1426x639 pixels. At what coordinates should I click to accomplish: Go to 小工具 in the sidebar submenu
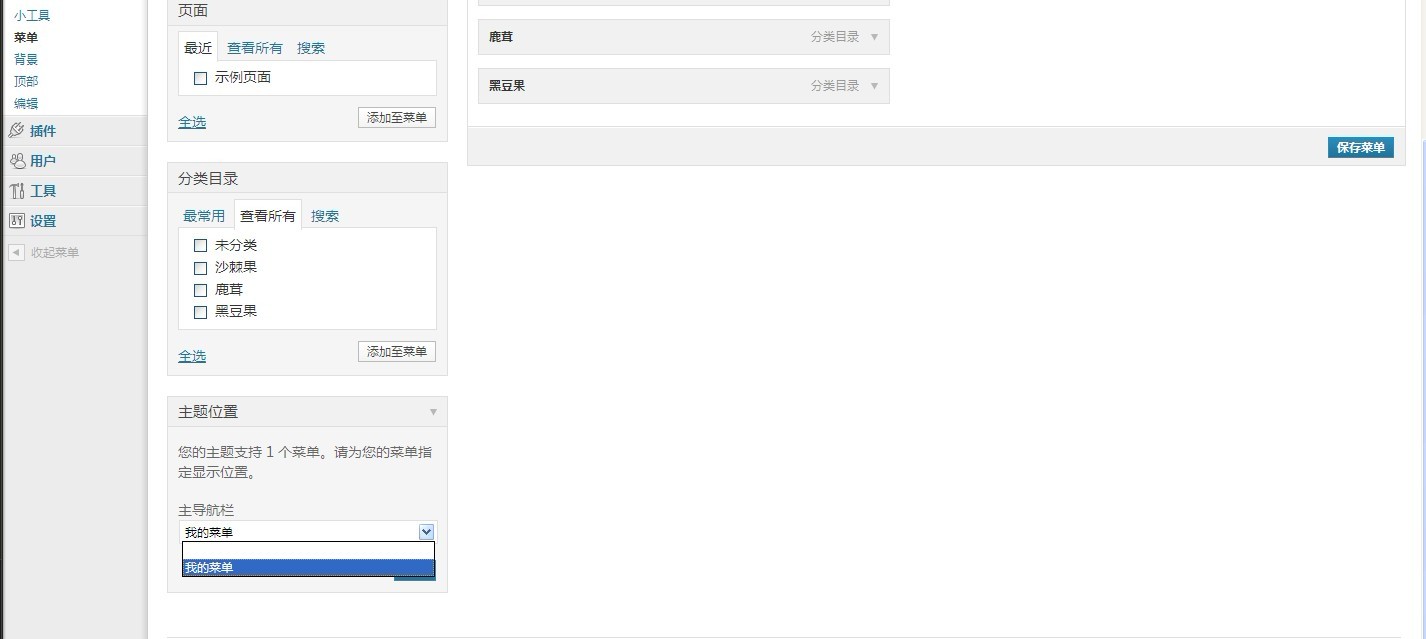32,16
